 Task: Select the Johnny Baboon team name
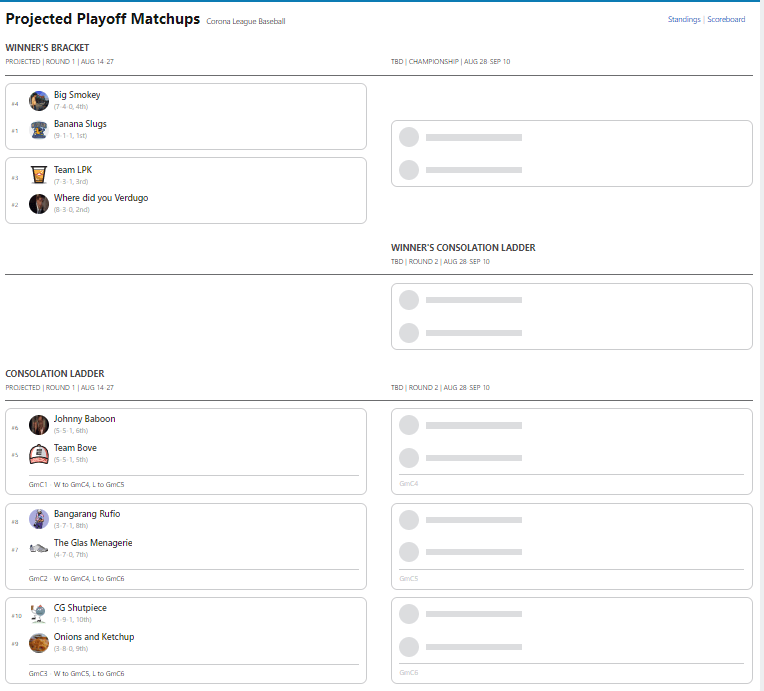84,419
